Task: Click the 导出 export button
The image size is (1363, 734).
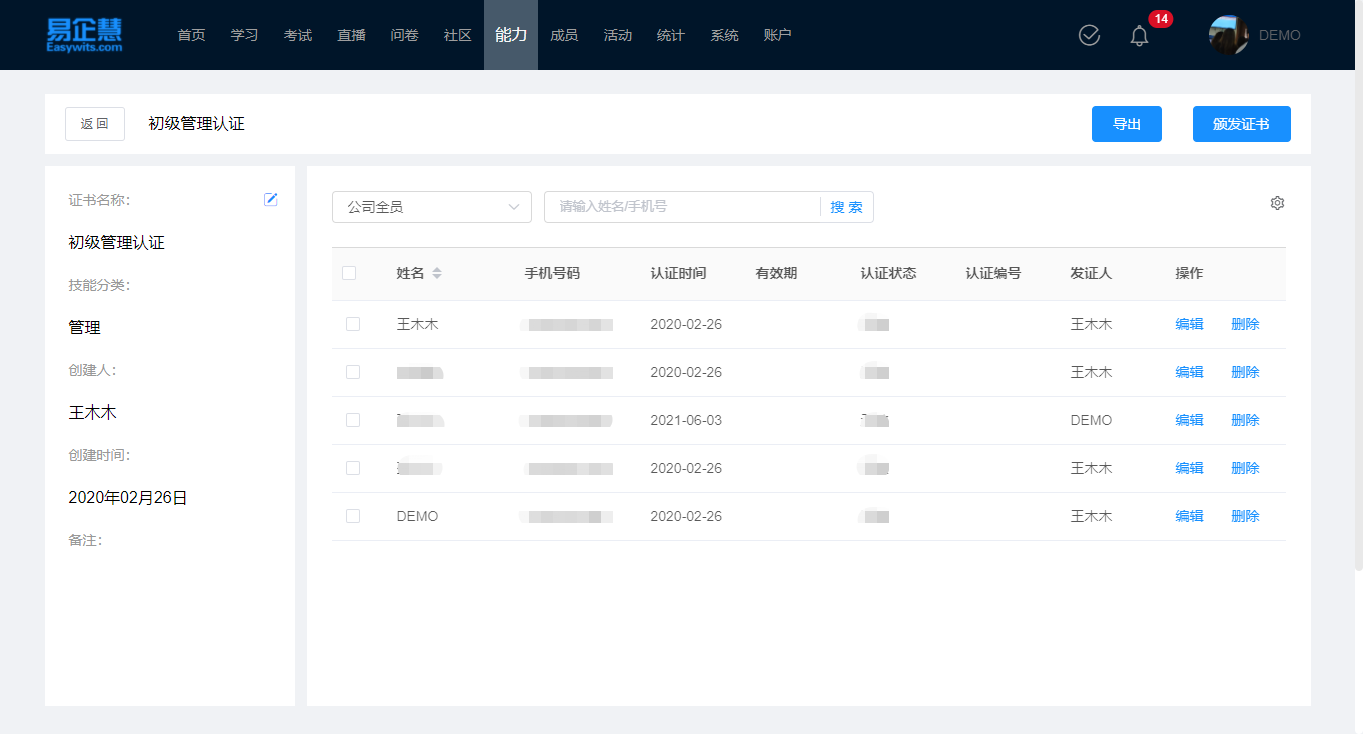Action: coord(1127,124)
